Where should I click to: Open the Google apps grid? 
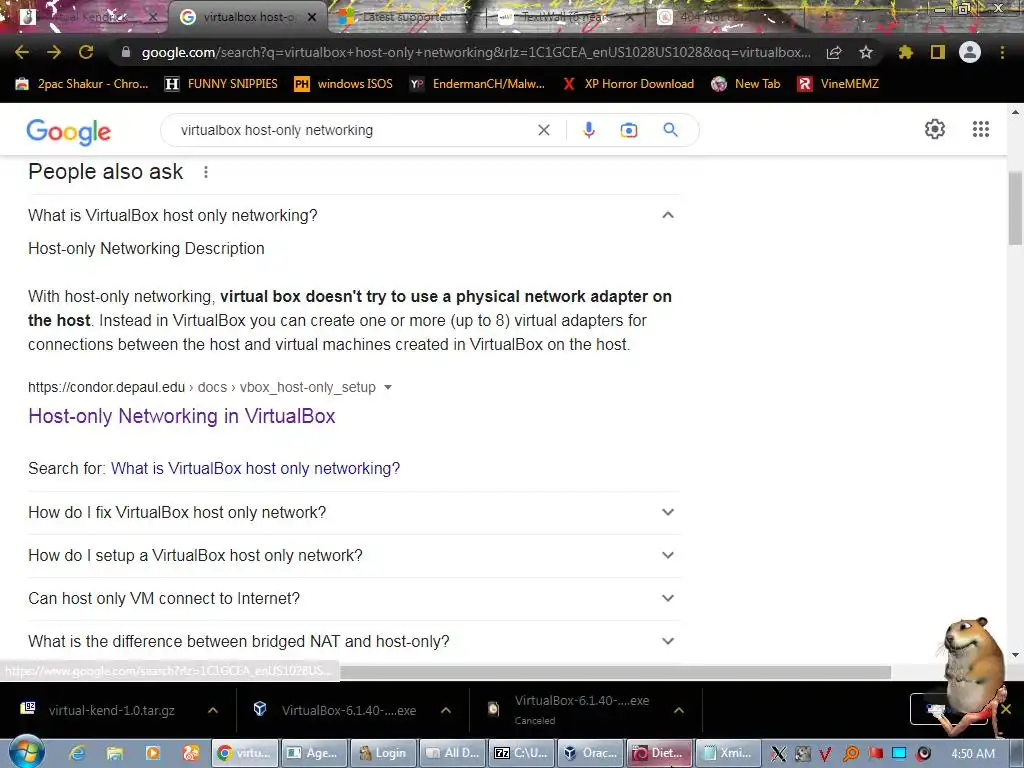980,129
